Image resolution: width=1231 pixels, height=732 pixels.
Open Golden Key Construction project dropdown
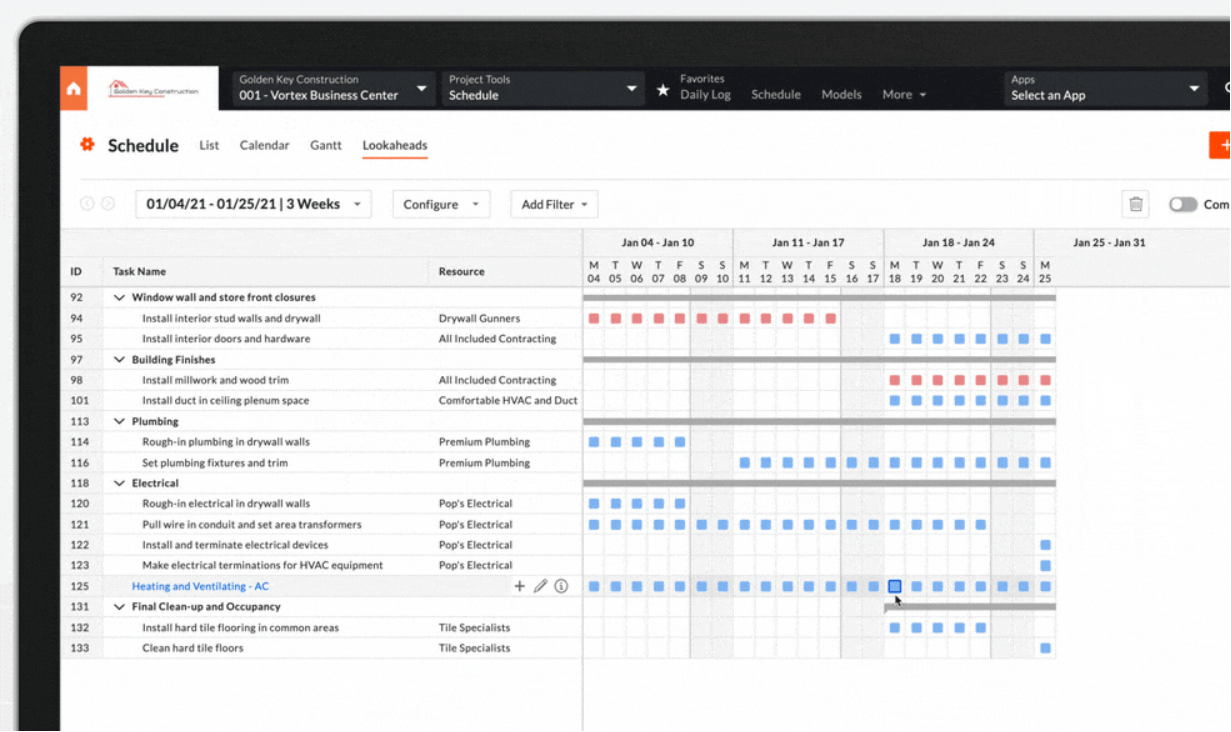click(333, 88)
